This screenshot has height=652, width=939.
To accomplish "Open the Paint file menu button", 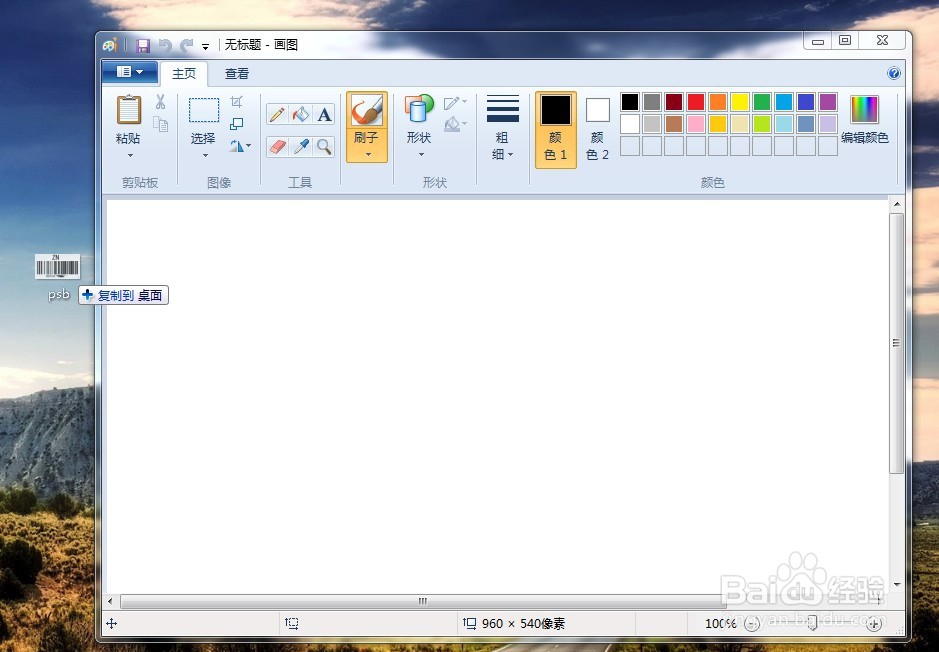I will (x=130, y=72).
